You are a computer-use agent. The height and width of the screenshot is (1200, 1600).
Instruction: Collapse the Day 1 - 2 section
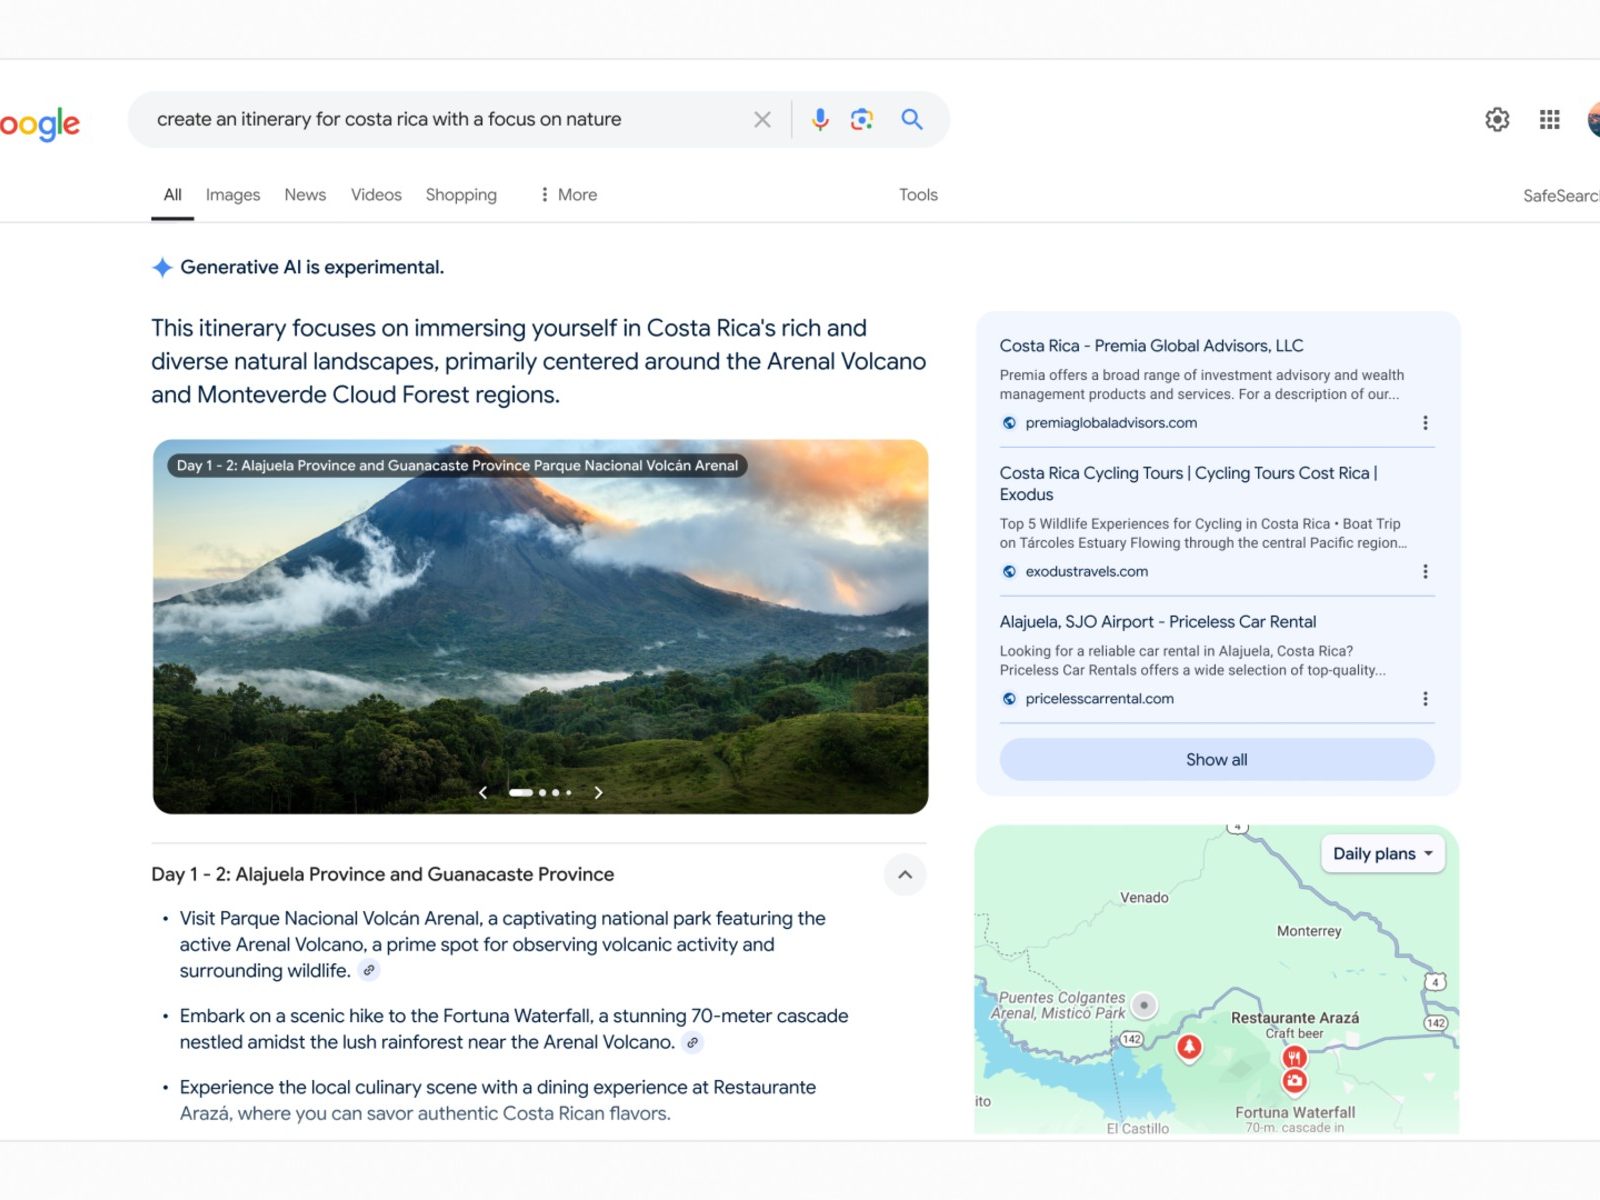(x=905, y=875)
